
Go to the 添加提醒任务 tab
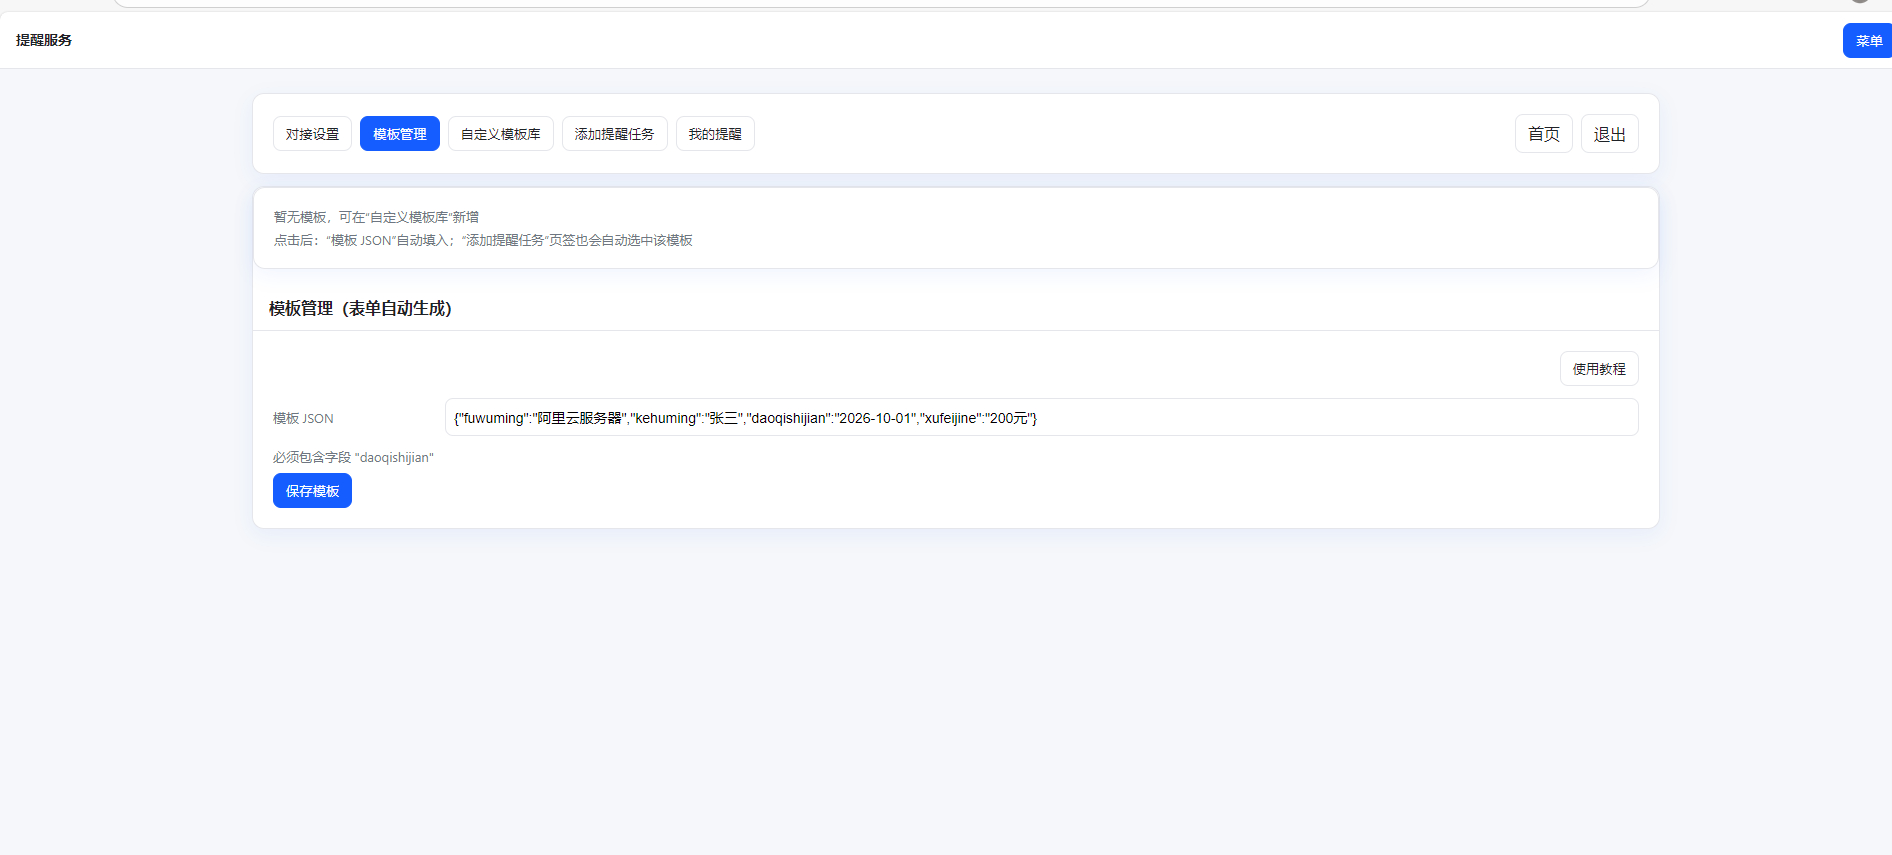(x=614, y=134)
